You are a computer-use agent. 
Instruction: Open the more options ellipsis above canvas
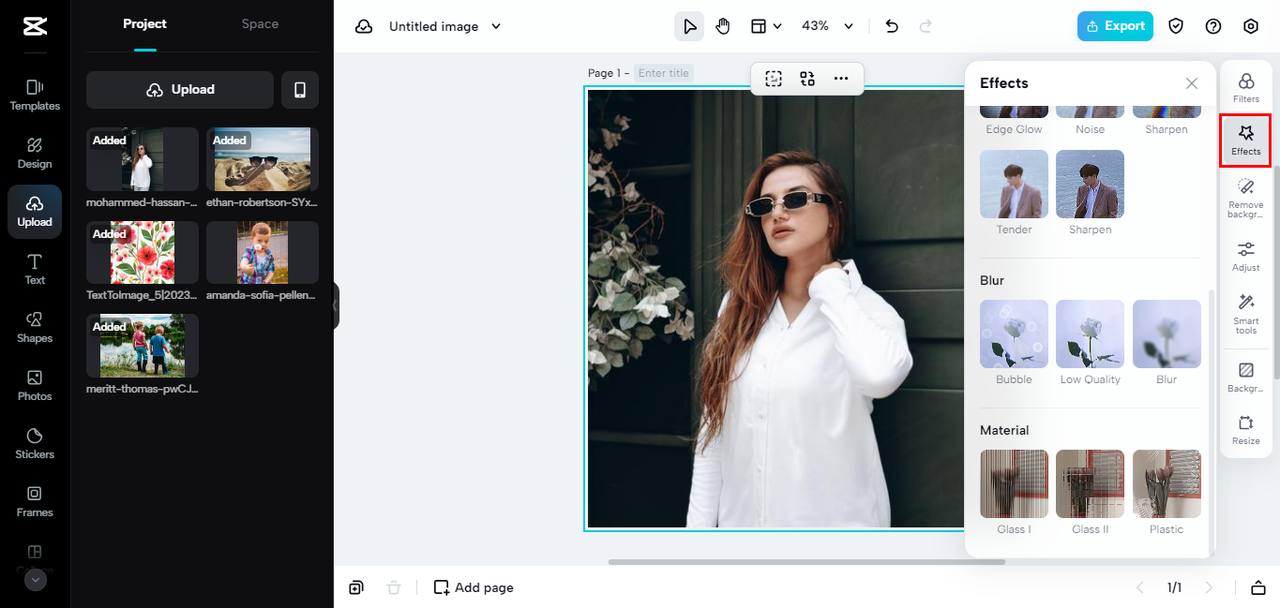pyautogui.click(x=841, y=79)
